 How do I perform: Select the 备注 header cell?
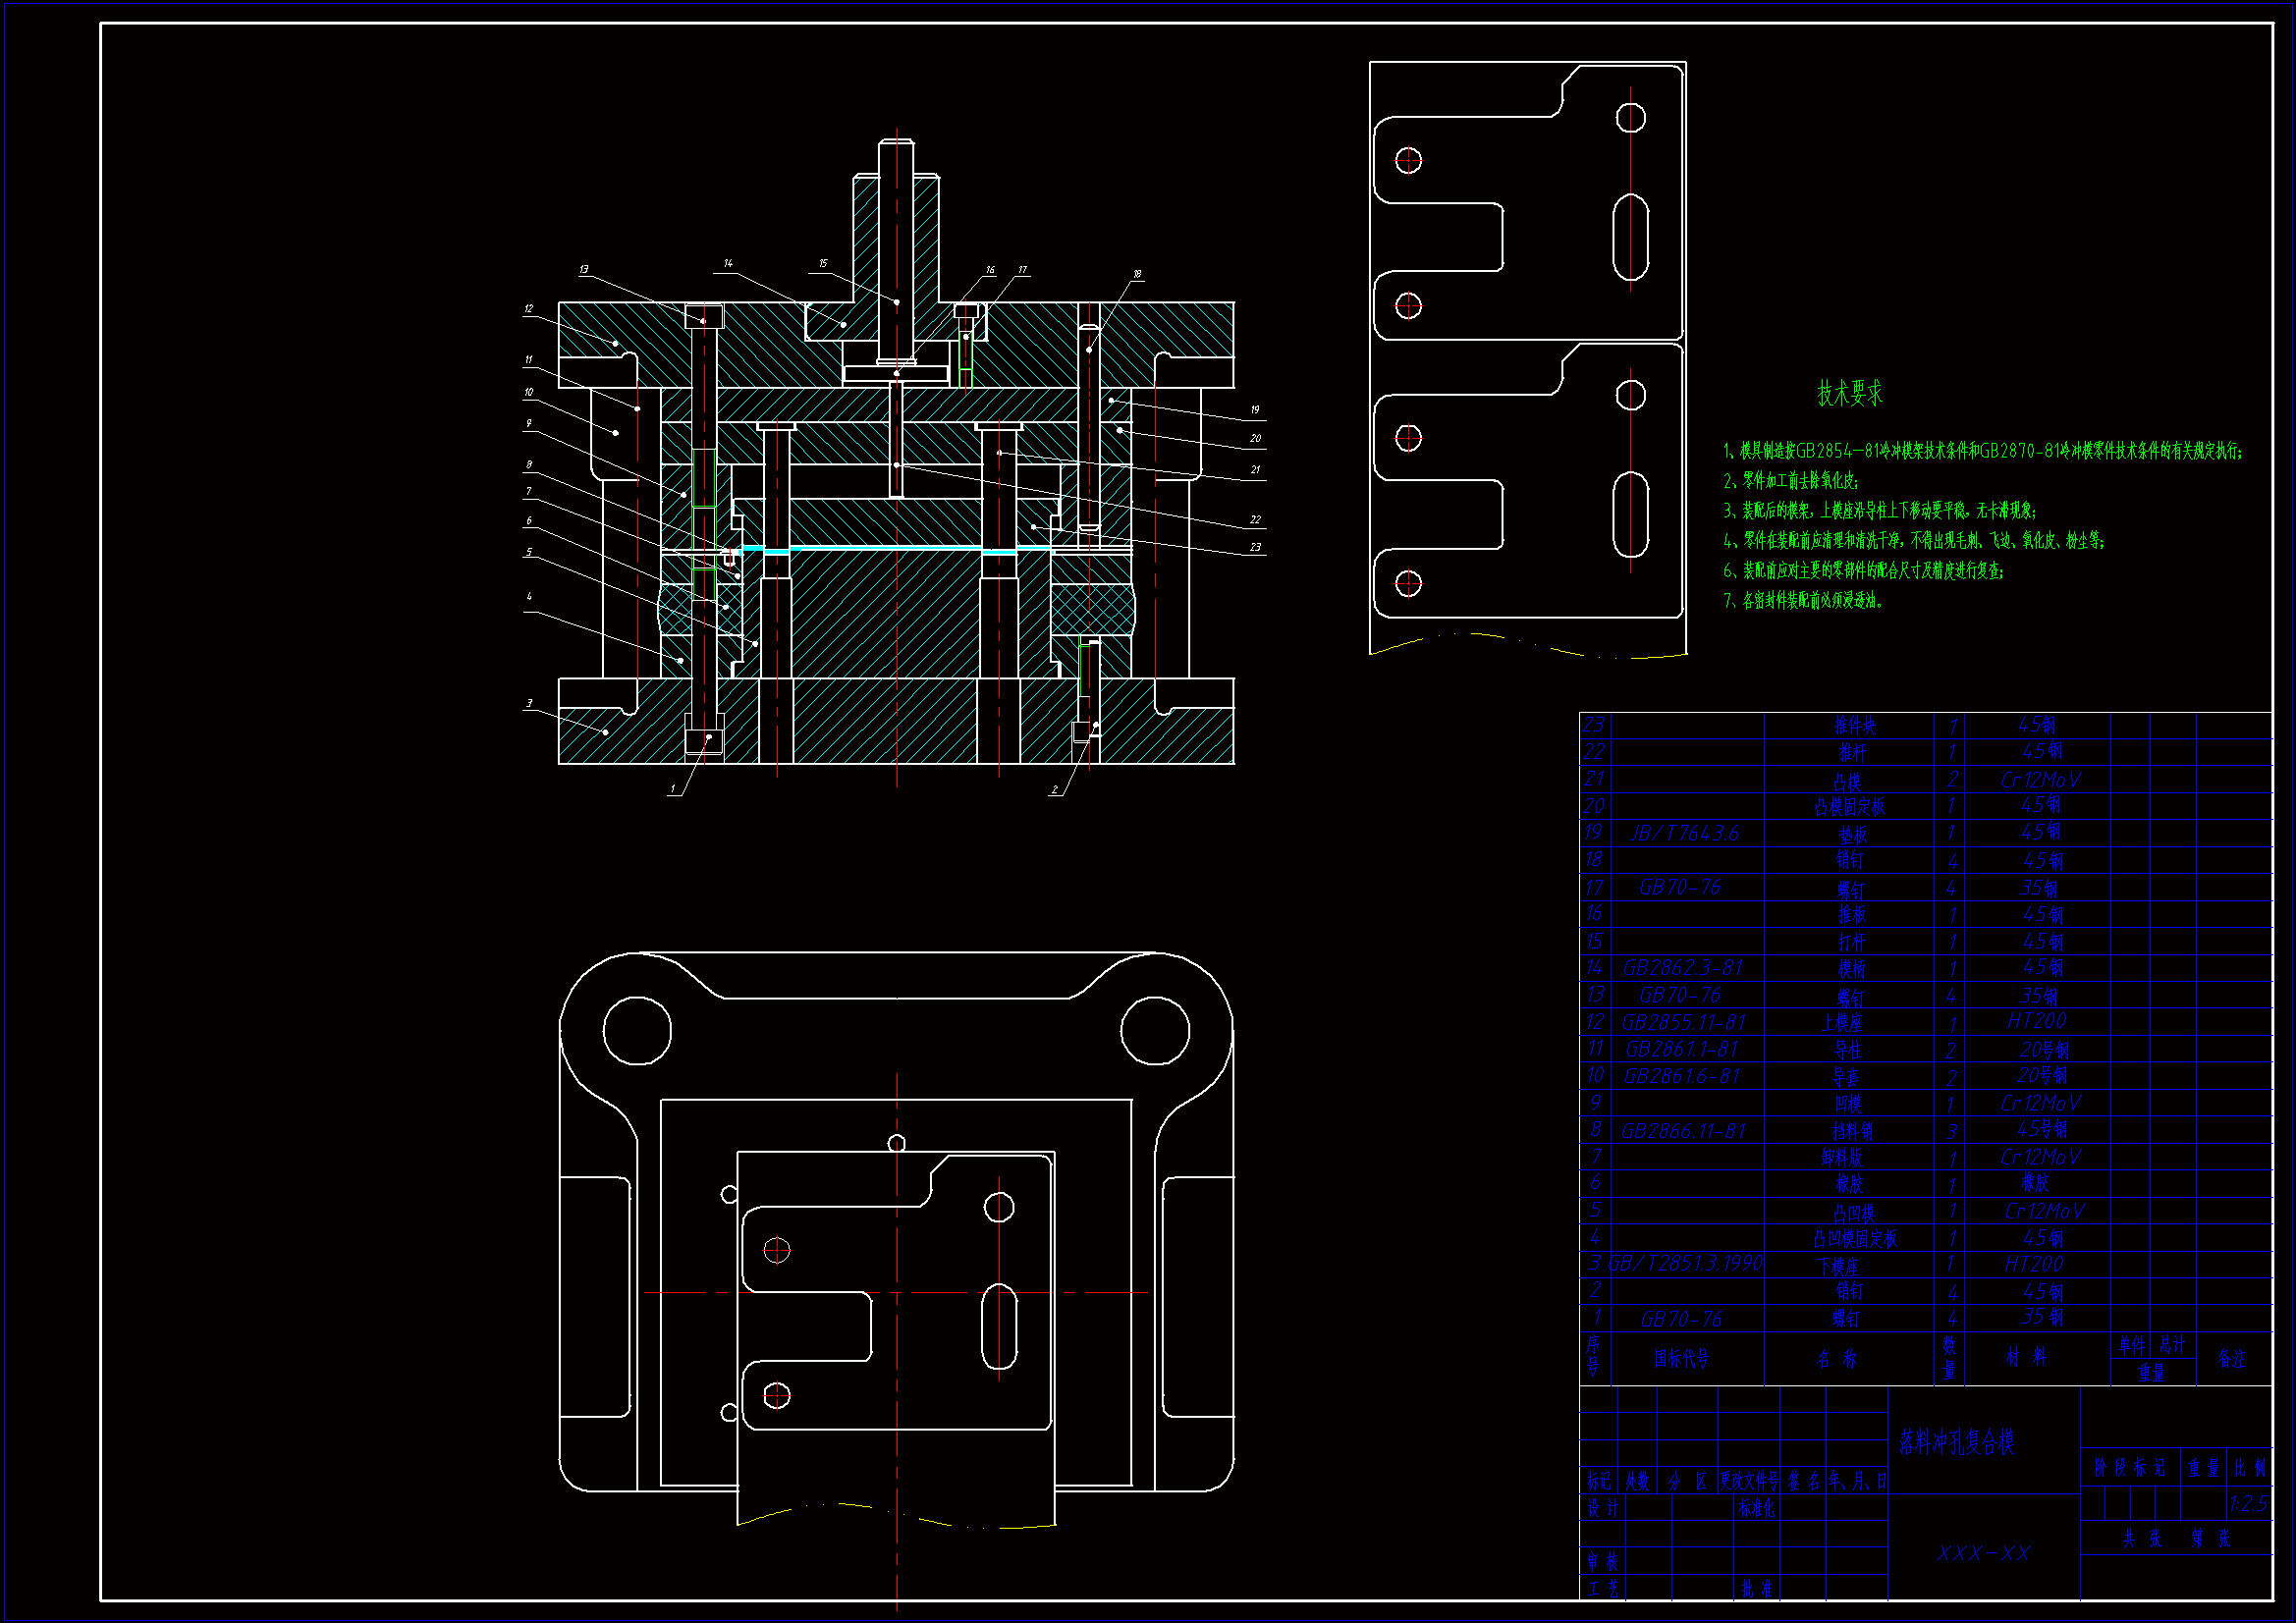(2232, 1359)
